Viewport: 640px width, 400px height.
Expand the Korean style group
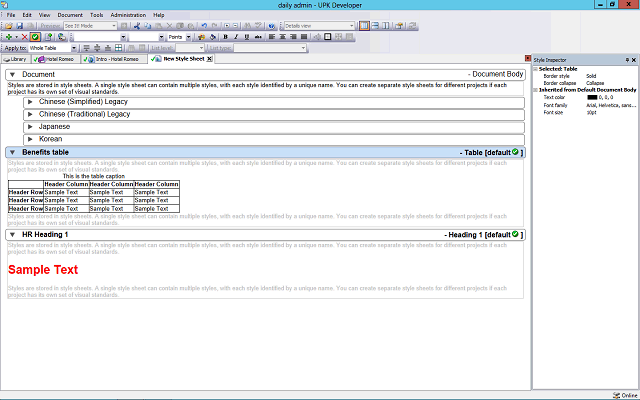click(30, 139)
